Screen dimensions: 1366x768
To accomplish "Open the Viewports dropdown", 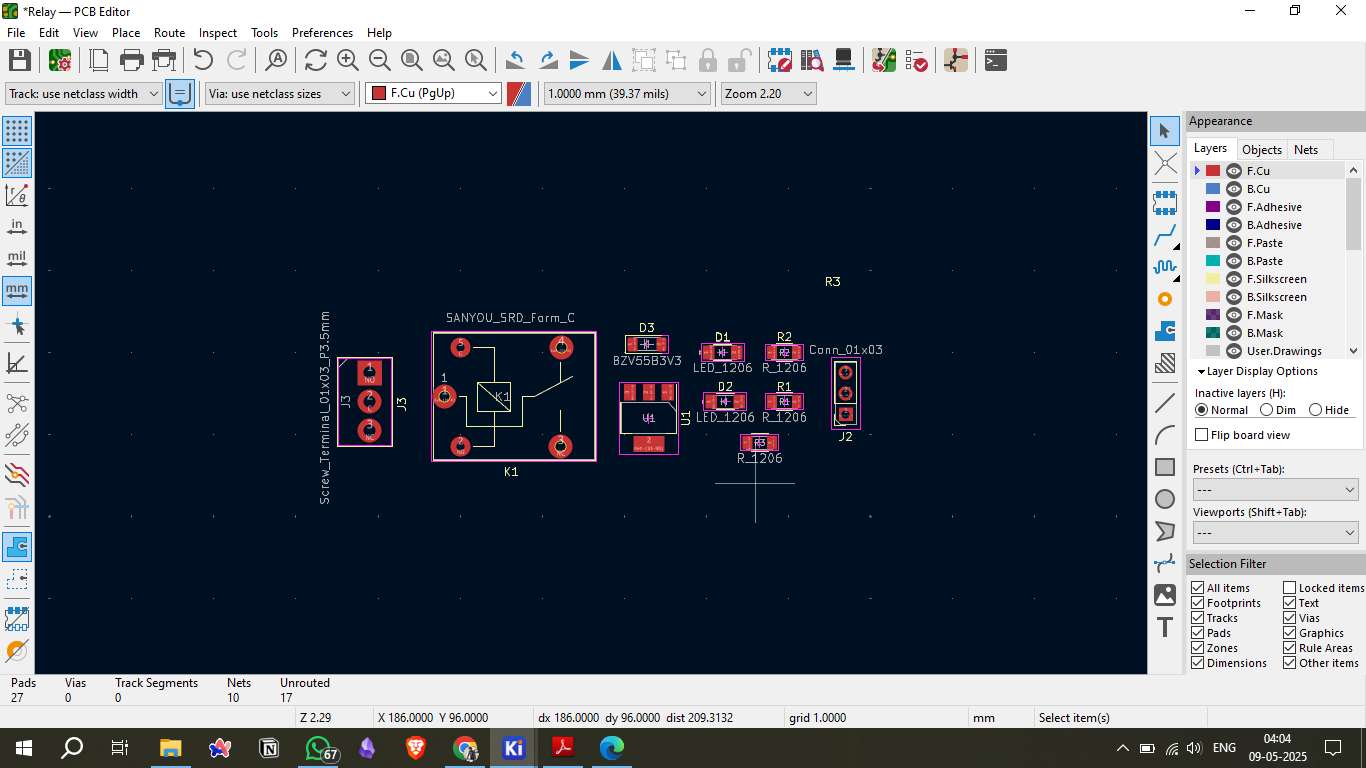I will point(1275,533).
